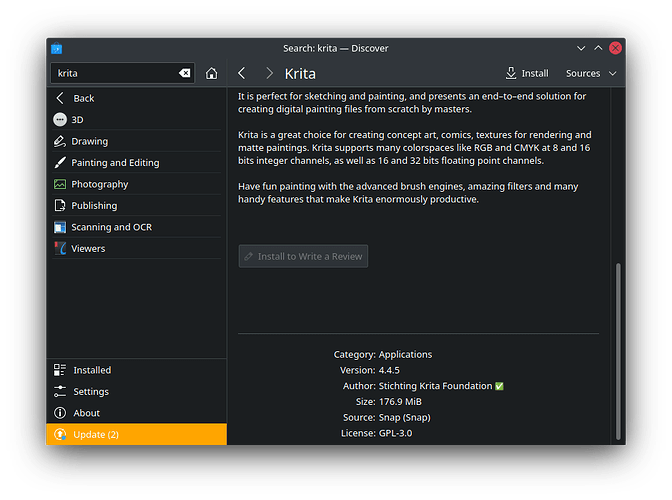The width and height of the screenshot is (672, 500).
Task: Select the 3D category icon
Action: pos(60,120)
